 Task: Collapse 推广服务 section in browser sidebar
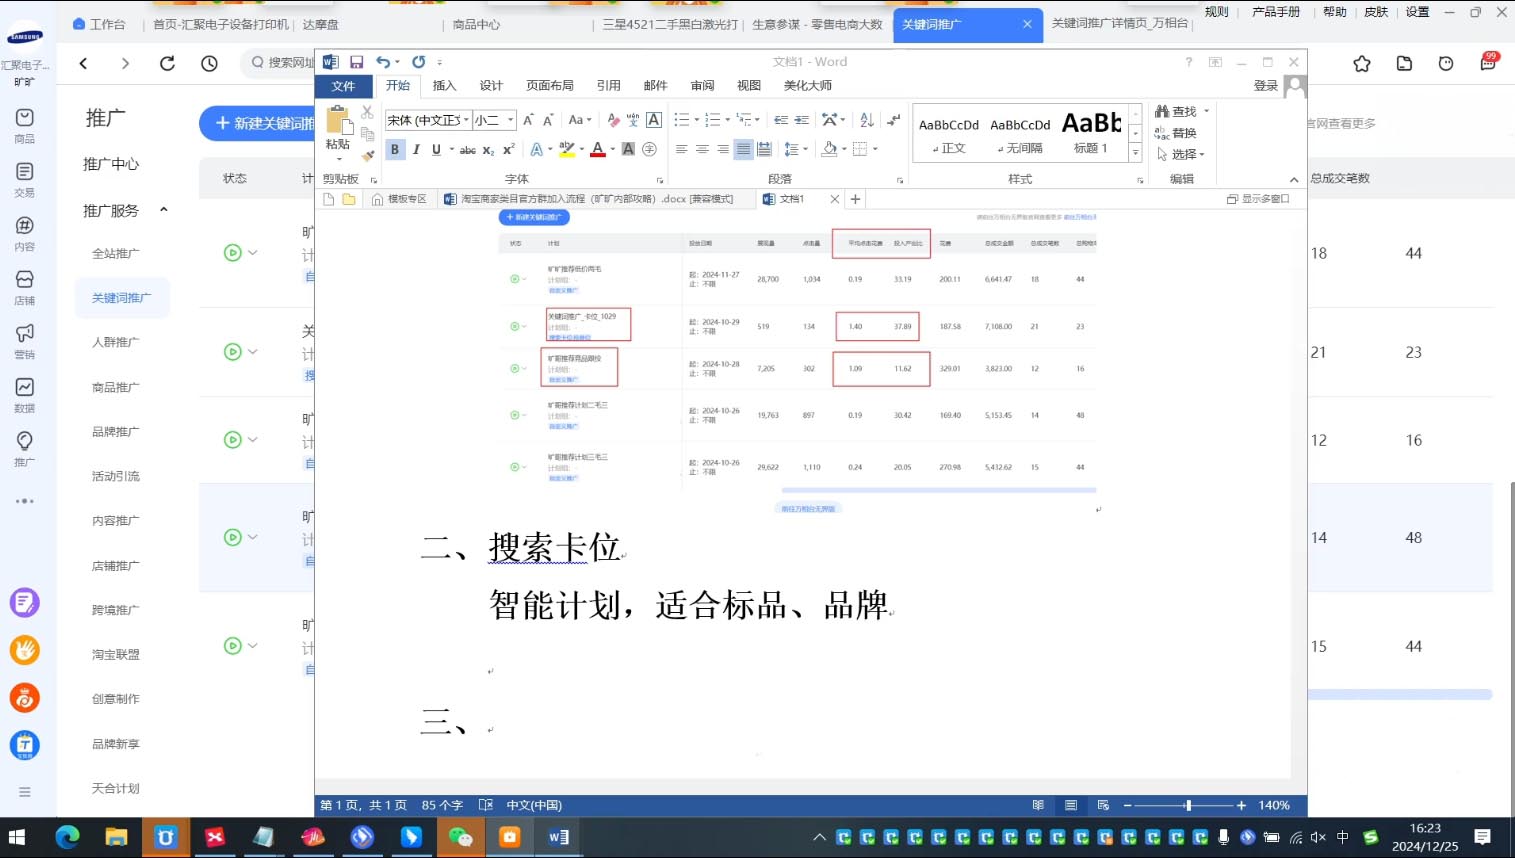(164, 211)
